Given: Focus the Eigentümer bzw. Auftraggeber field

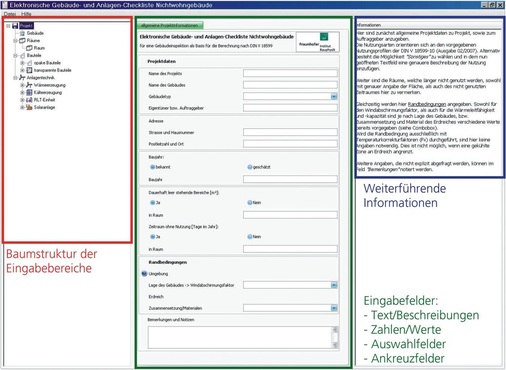Looking at the screenshot, I should pyautogui.click(x=290, y=108).
